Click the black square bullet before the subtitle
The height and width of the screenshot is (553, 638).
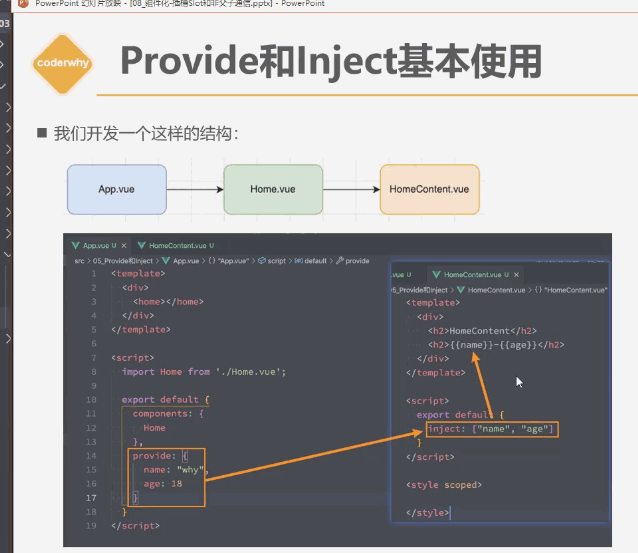[42, 133]
